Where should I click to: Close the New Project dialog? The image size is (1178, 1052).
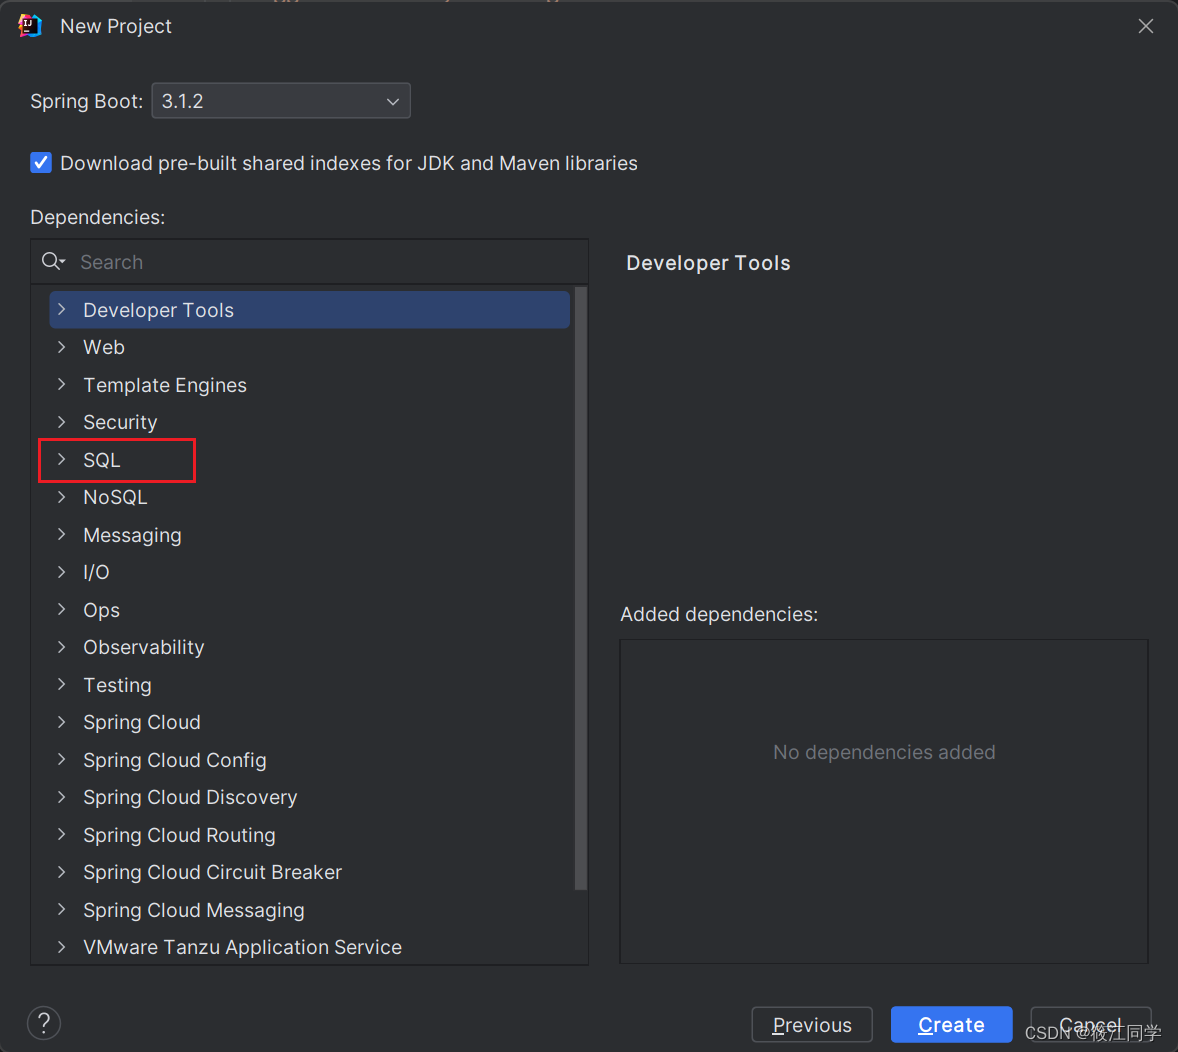click(x=1145, y=26)
